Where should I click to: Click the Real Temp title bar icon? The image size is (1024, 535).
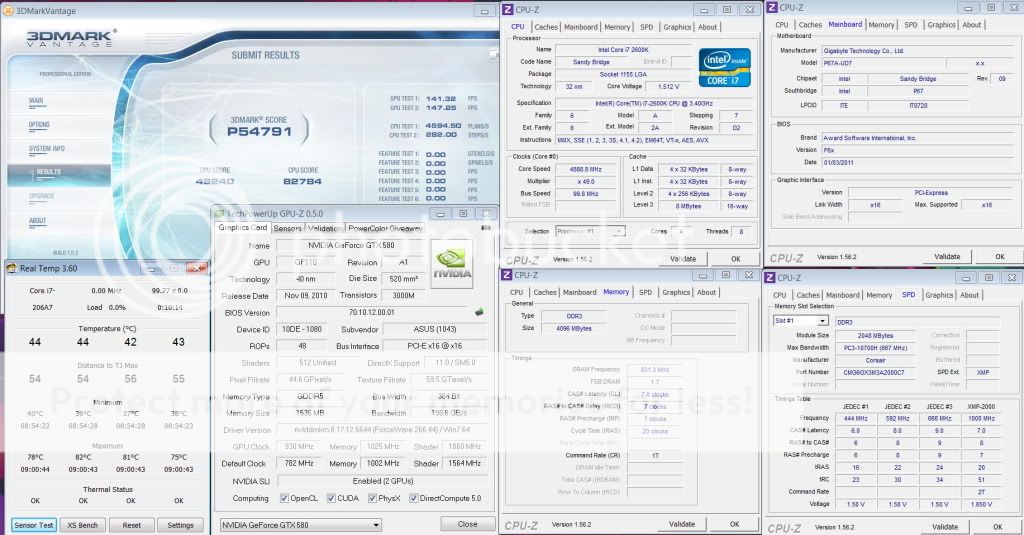tap(11, 268)
